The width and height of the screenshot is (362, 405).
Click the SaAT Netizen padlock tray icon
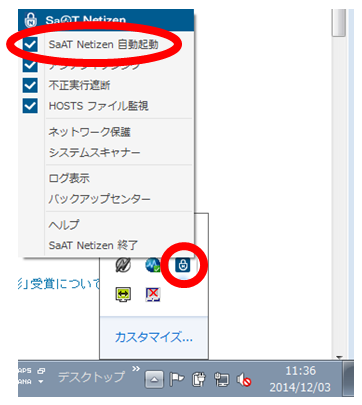(183, 265)
